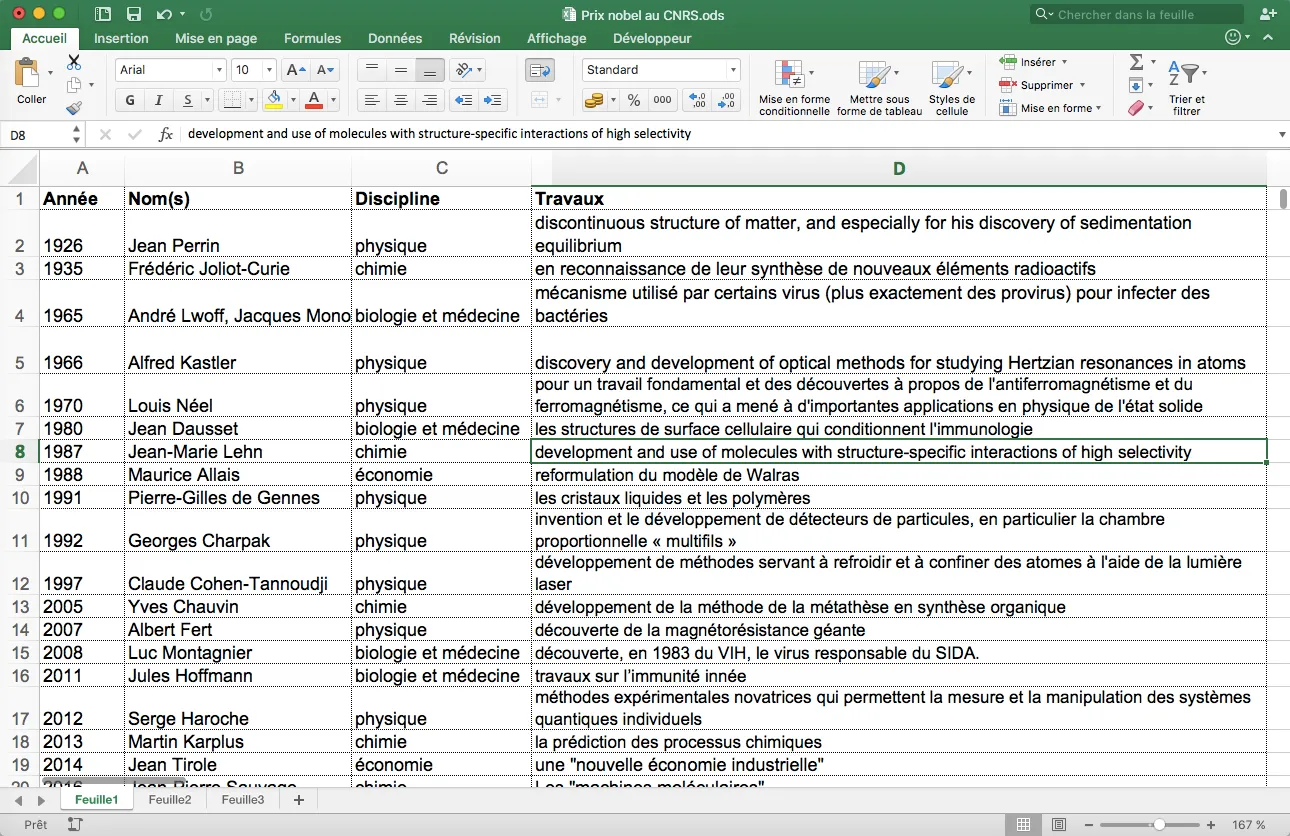
Task: Toggle wrap text button
Action: (540, 70)
